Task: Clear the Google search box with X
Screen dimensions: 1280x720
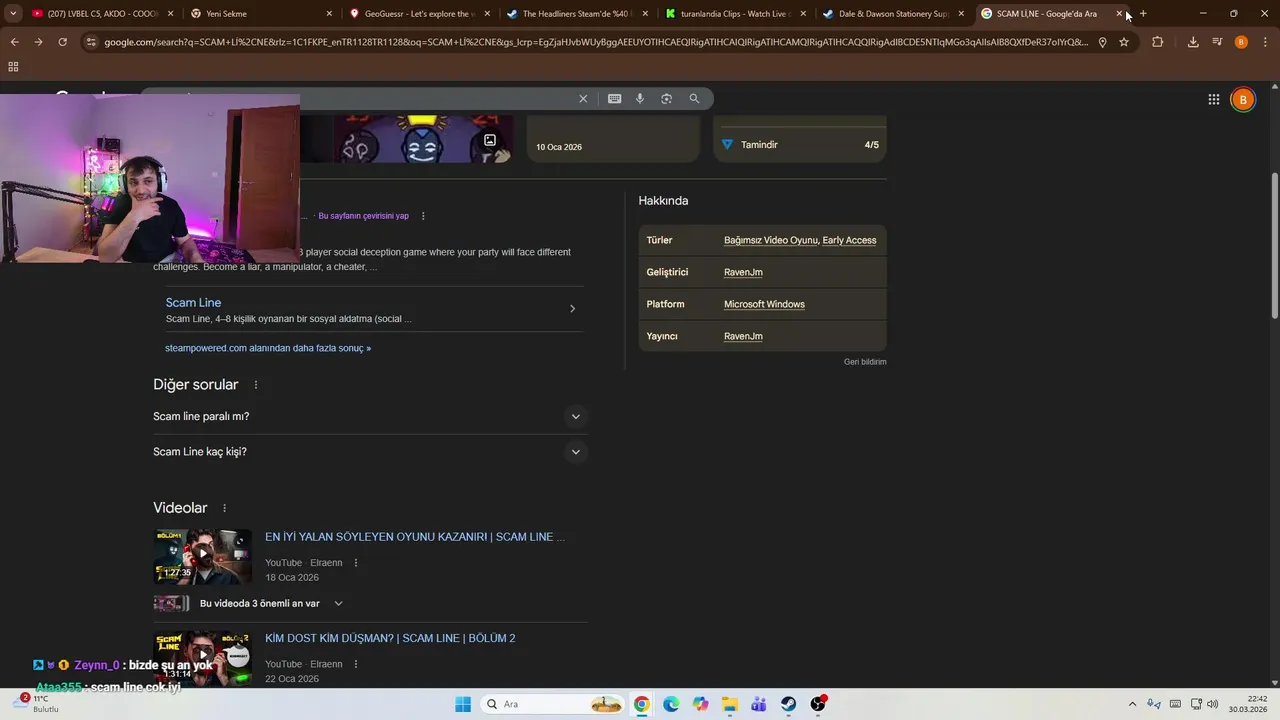Action: [x=583, y=99]
